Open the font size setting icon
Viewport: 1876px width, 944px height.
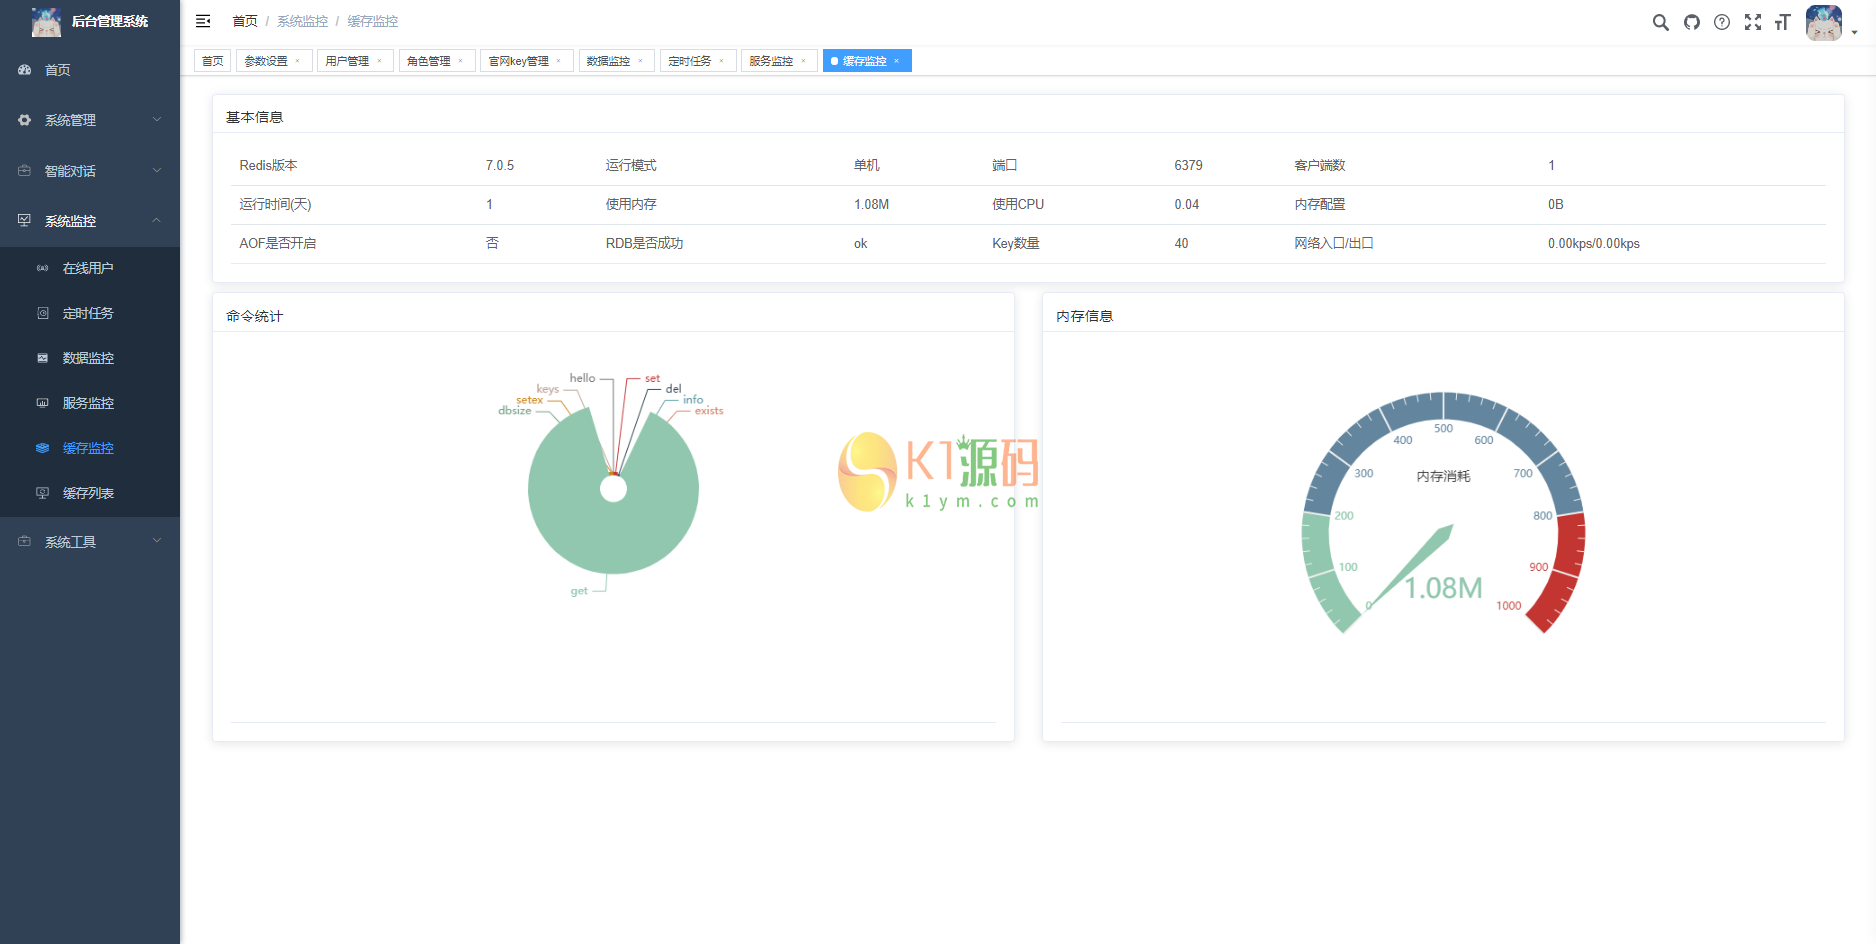(x=1782, y=22)
